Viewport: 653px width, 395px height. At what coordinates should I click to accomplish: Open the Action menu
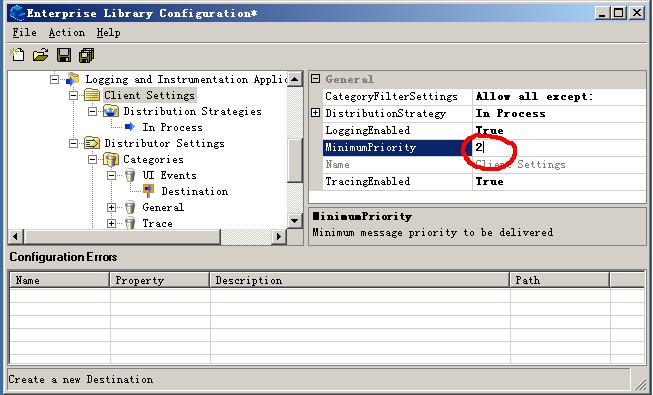coord(67,32)
